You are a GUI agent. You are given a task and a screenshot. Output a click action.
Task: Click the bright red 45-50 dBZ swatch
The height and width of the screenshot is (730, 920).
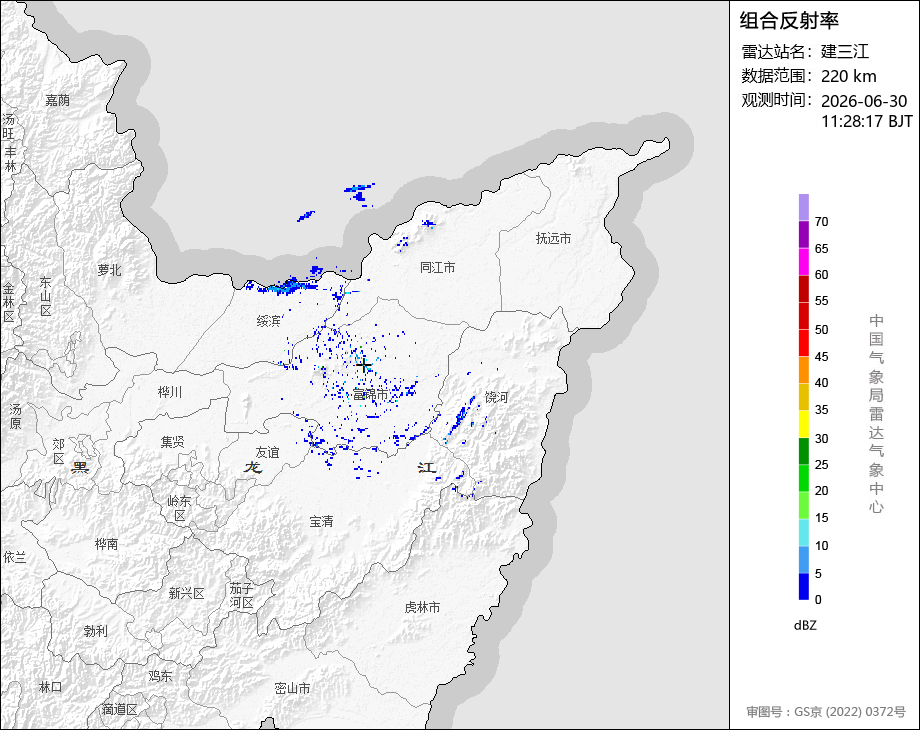click(x=804, y=342)
